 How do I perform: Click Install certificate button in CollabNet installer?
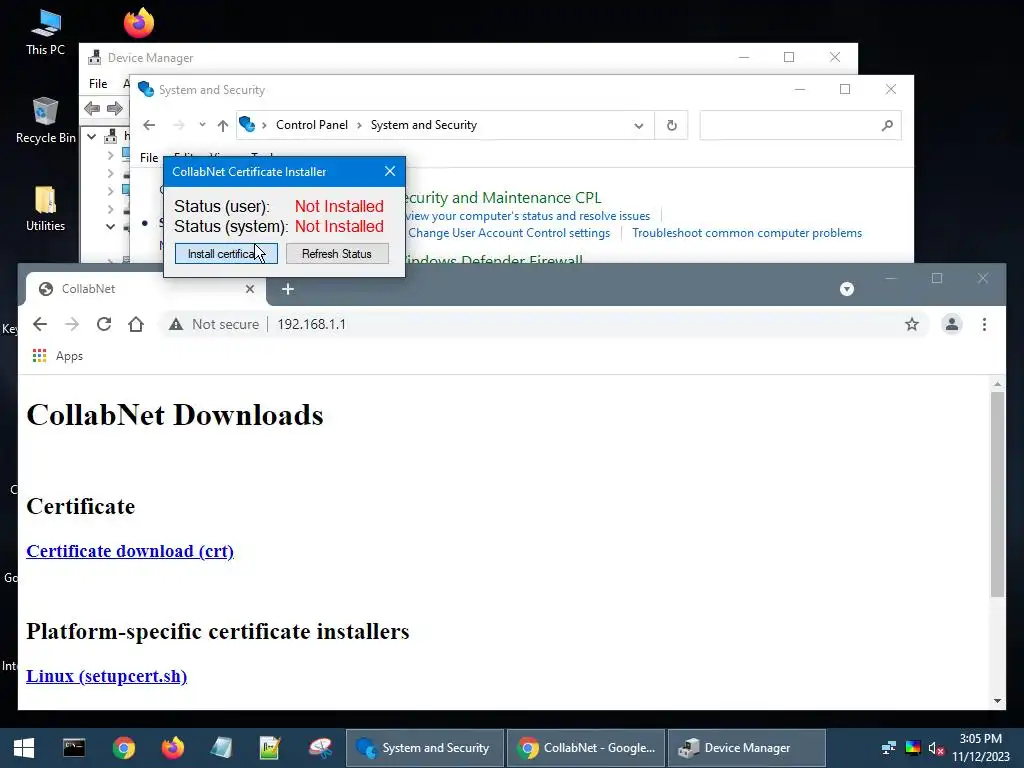click(x=226, y=253)
